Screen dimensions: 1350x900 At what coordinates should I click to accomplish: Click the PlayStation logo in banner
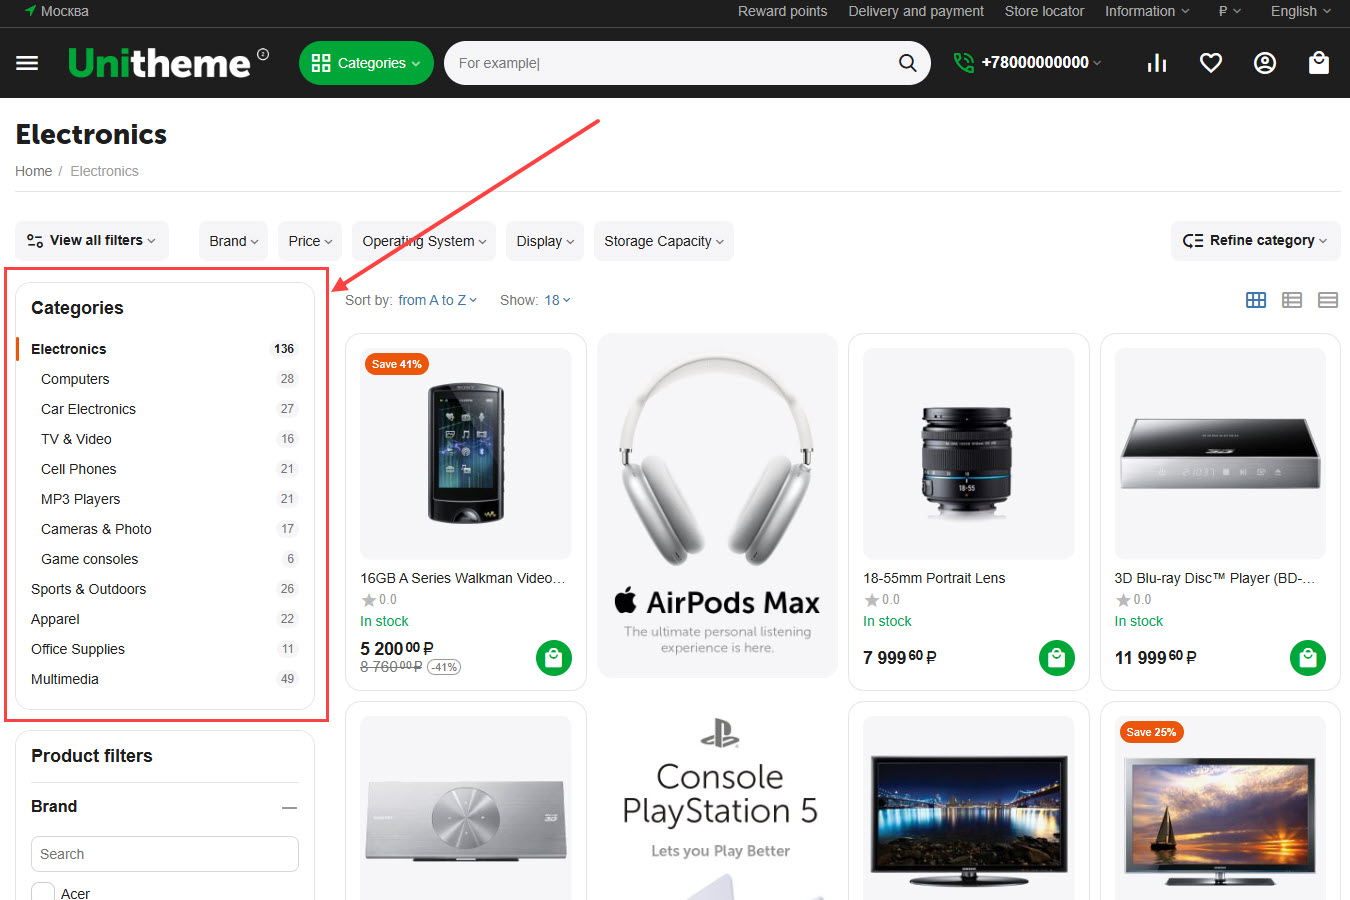pyautogui.click(x=719, y=734)
